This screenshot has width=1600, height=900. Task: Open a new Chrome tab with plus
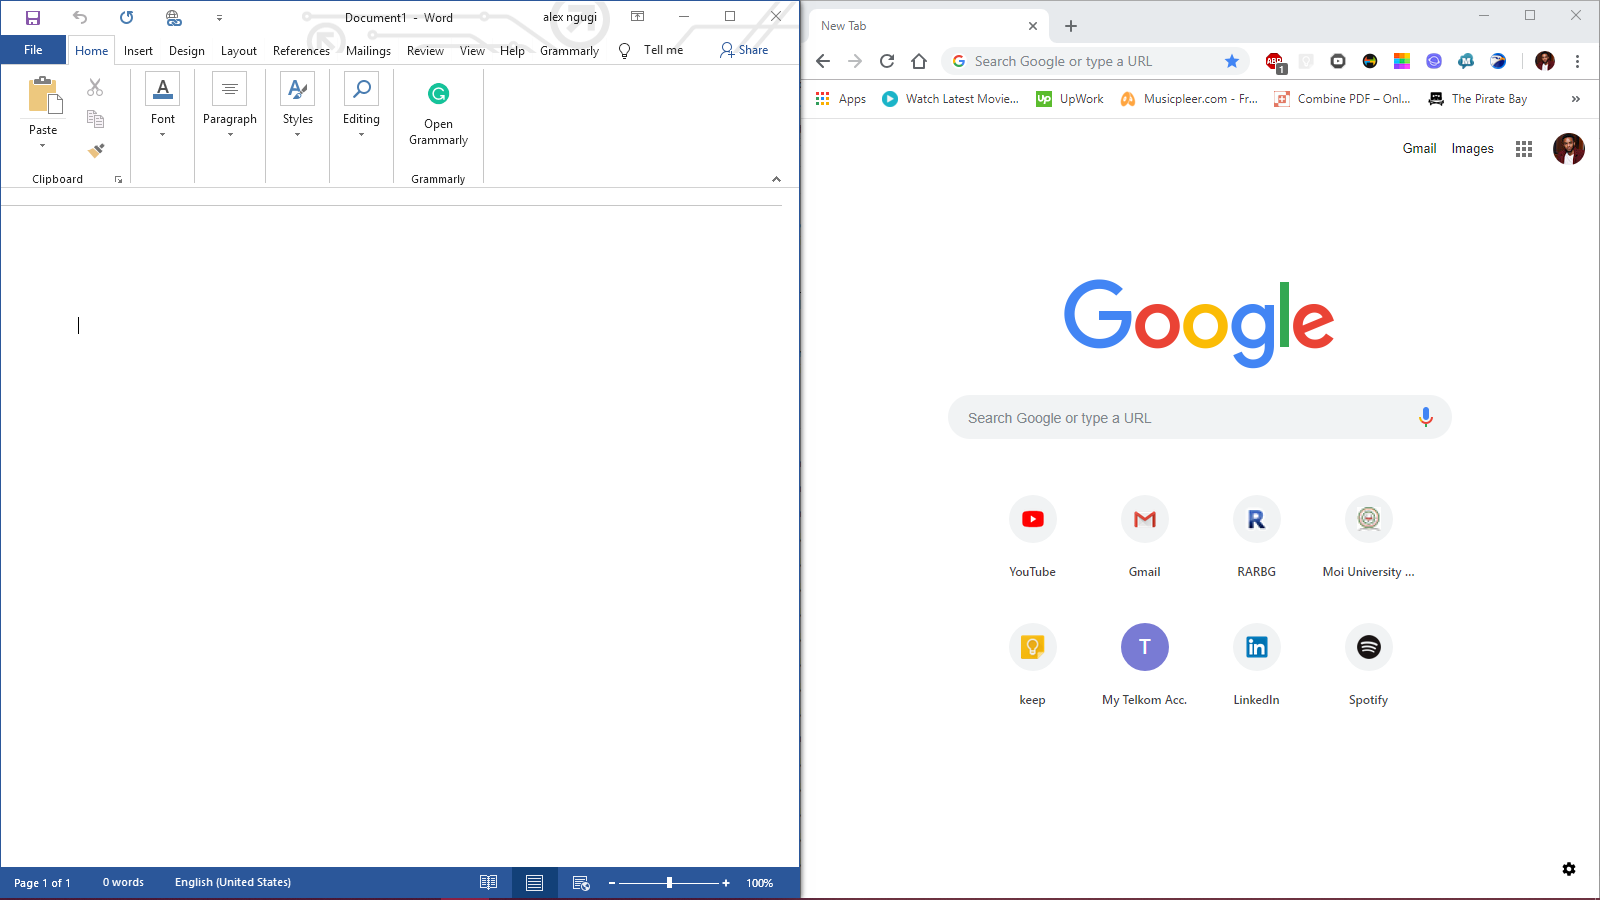coord(1071,26)
